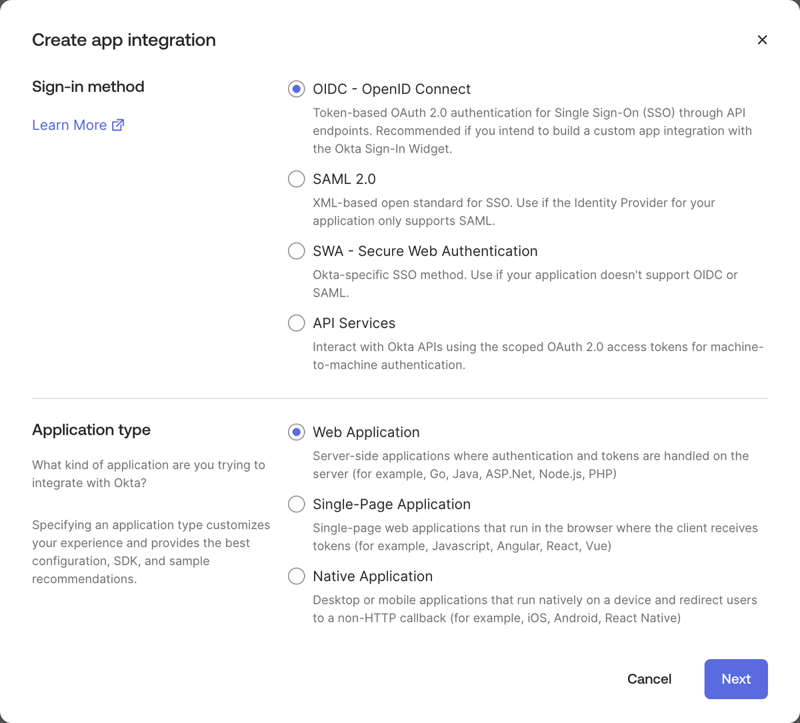
Task: Click the 'Interact with Okta APIs' description
Action: pyautogui.click(x=538, y=356)
